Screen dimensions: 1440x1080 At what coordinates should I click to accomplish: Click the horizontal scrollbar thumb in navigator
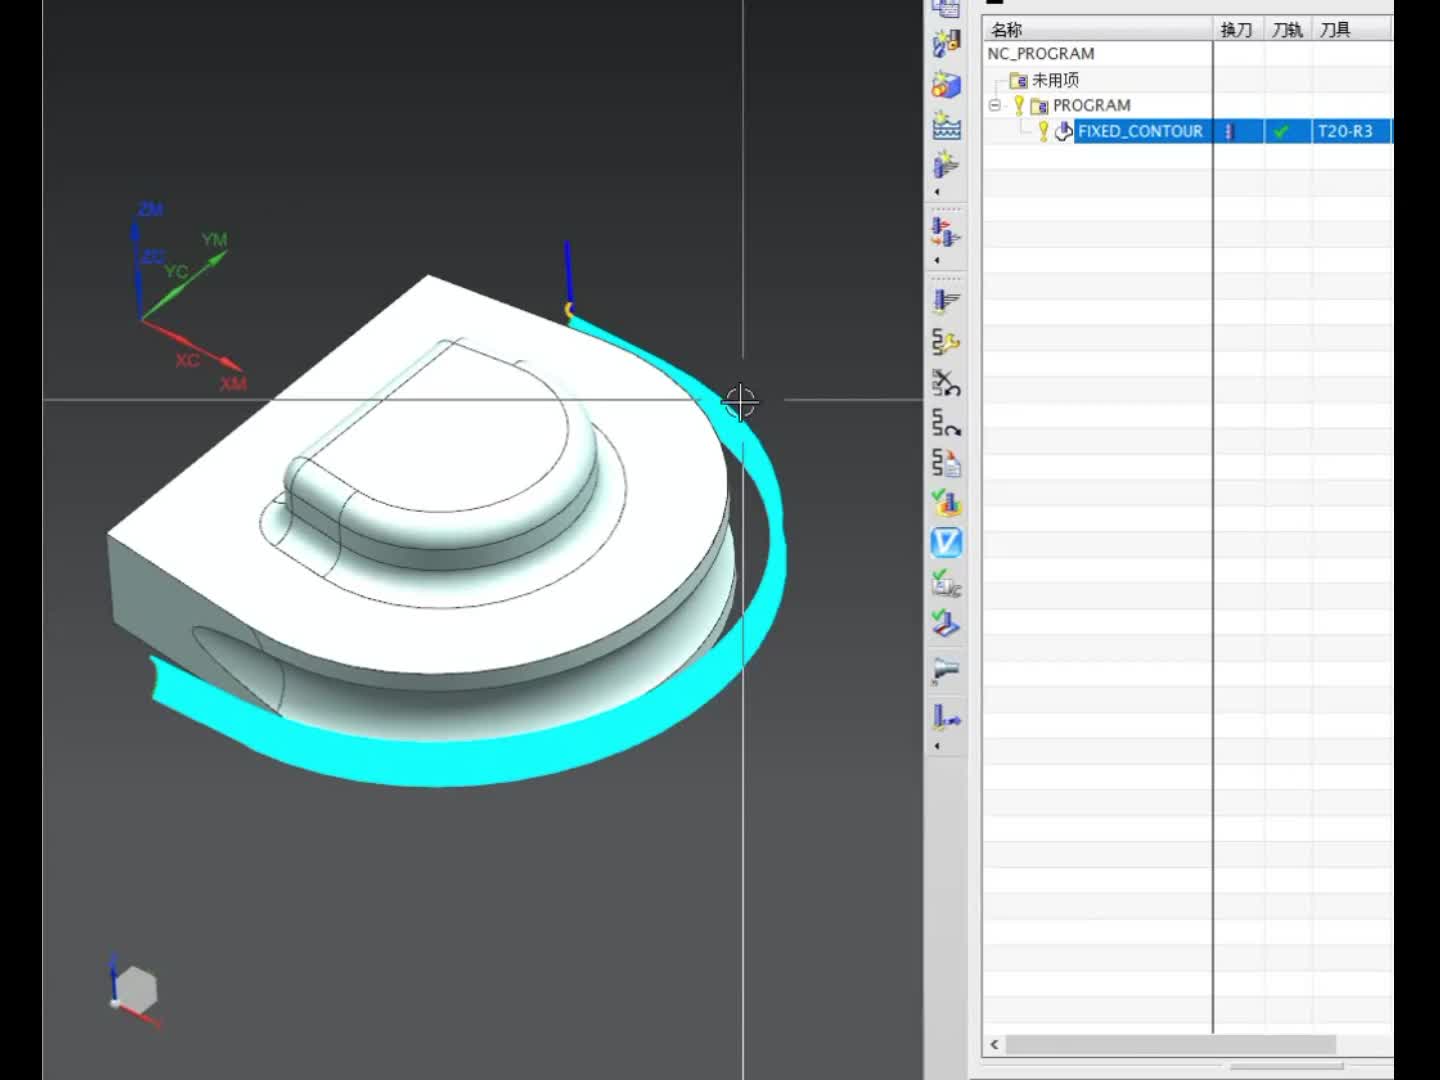1171,1045
